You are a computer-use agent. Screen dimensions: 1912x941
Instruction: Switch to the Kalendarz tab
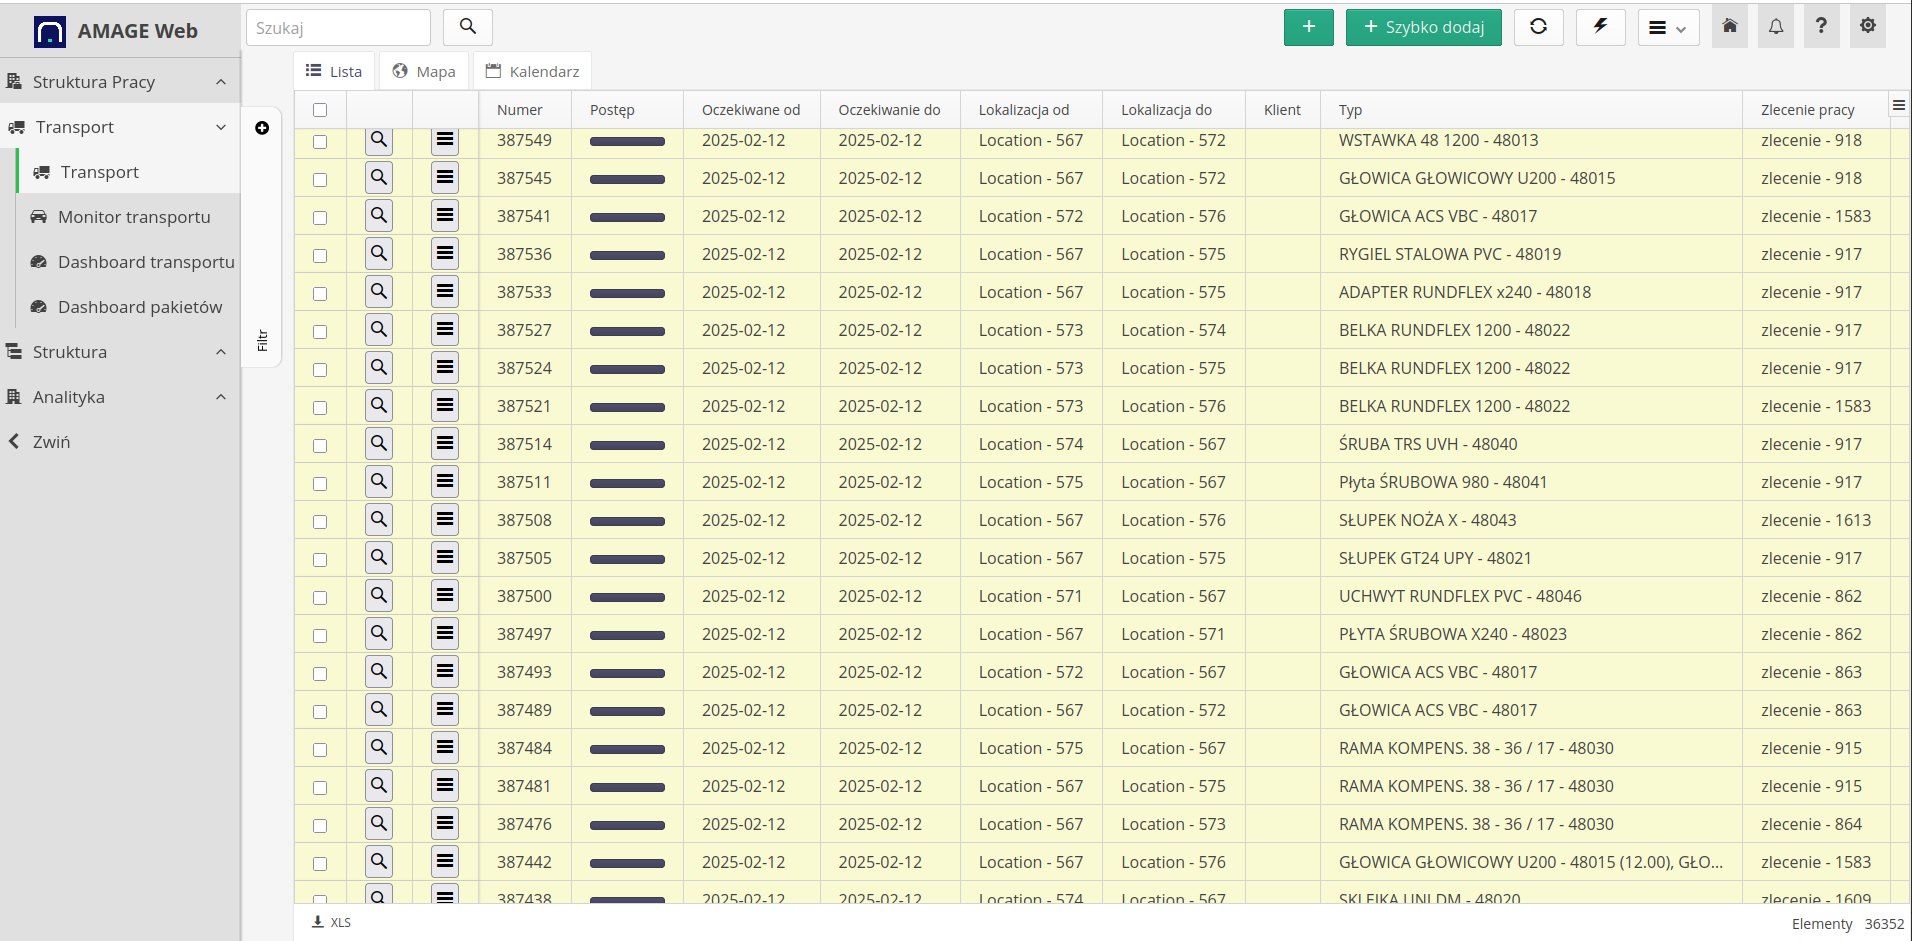tap(532, 71)
